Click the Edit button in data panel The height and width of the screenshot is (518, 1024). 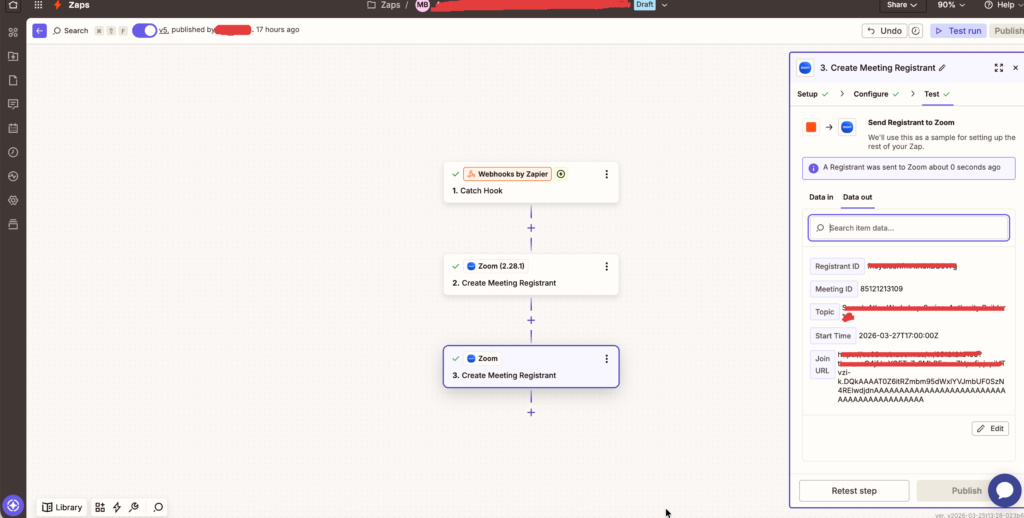click(x=990, y=429)
